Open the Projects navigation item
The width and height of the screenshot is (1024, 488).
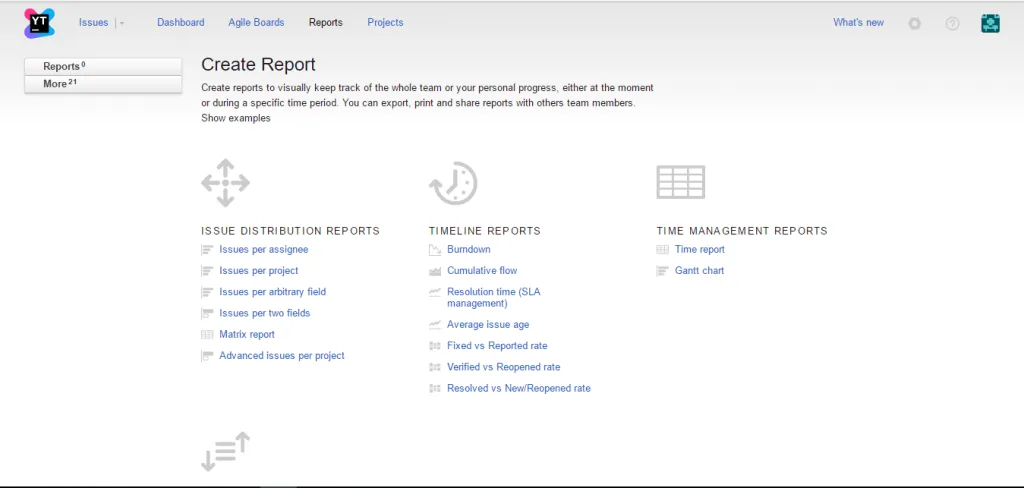coord(385,22)
